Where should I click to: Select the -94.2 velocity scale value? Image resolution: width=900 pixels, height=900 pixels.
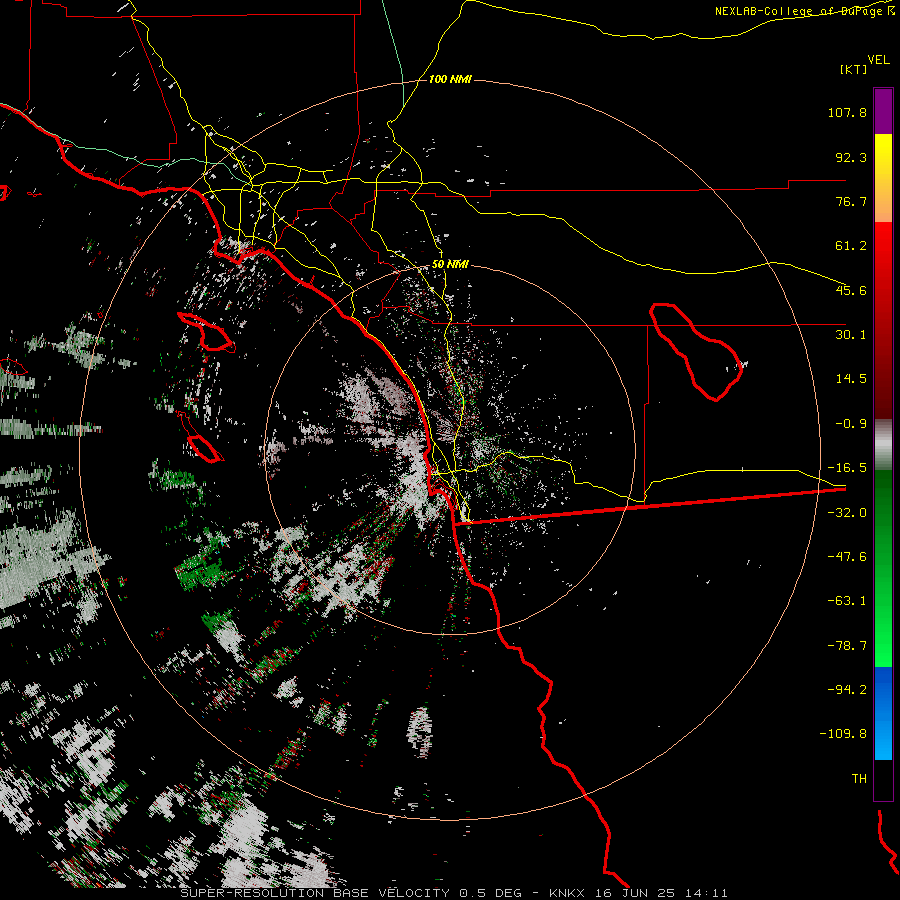click(847, 690)
